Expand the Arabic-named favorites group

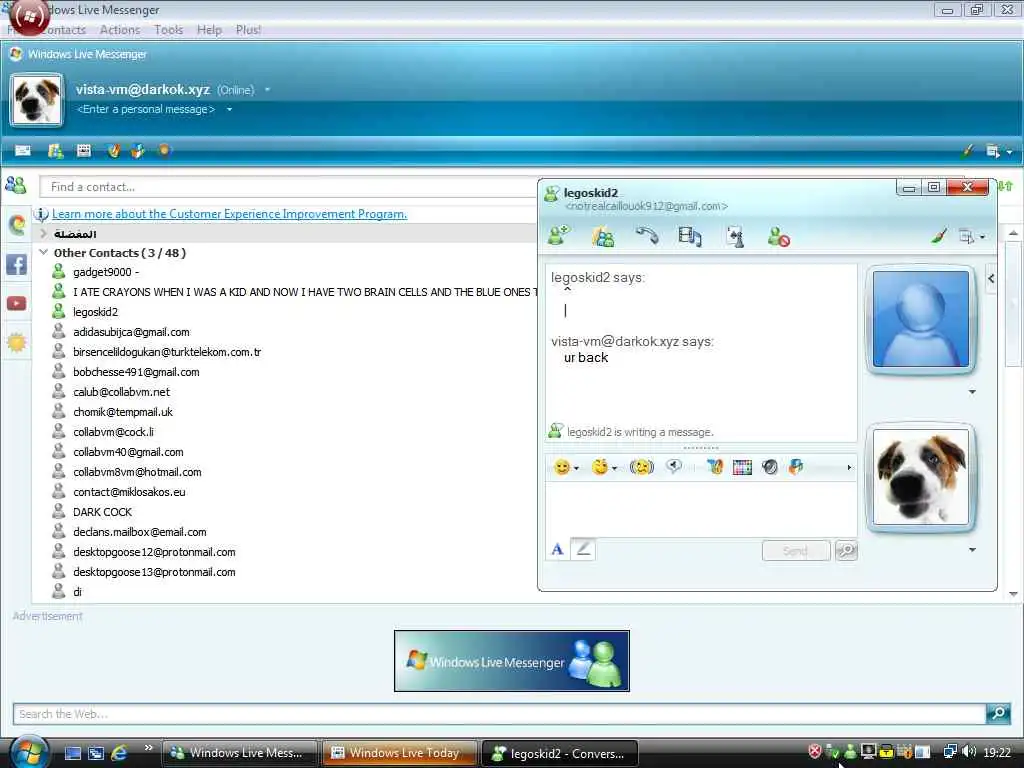[44, 233]
